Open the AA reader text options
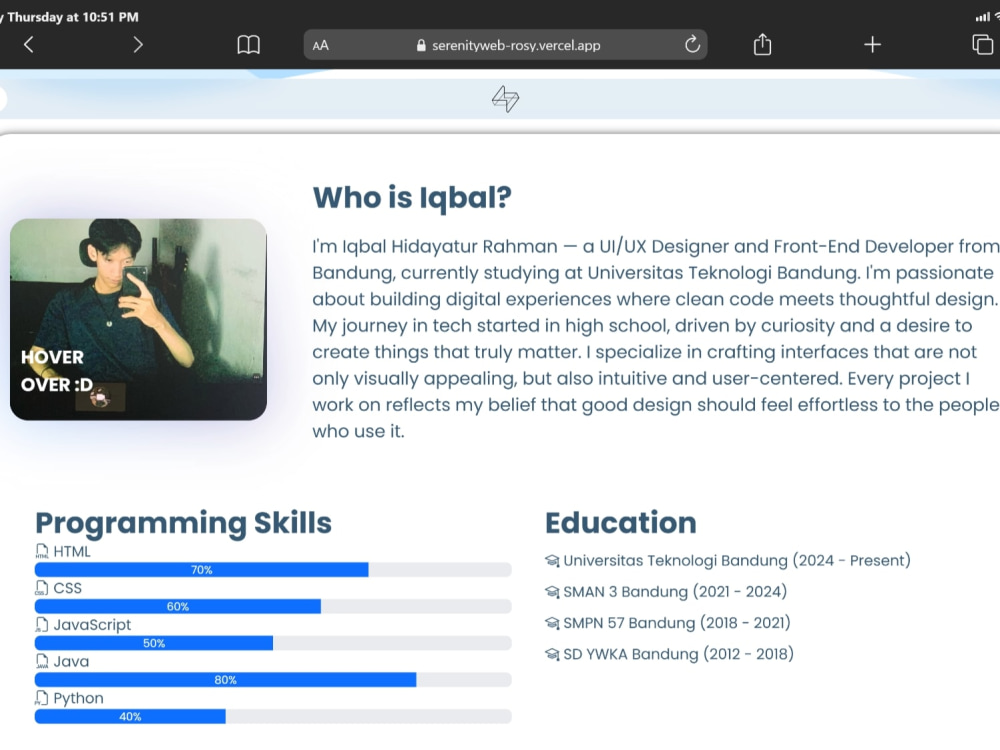Image resolution: width=1000 pixels, height=750 pixels. pos(320,45)
